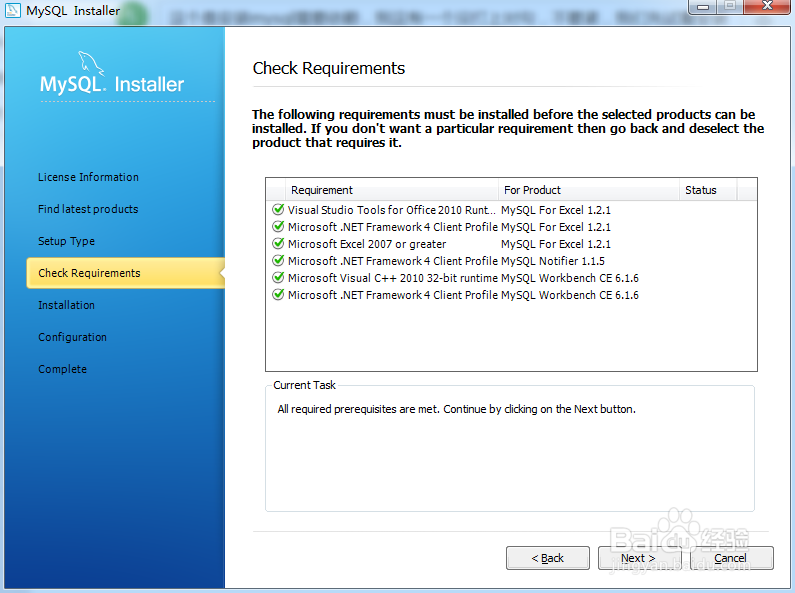Screen dimensions: 795x593
Task: Open the Complete step in the sidebar
Action: (62, 369)
